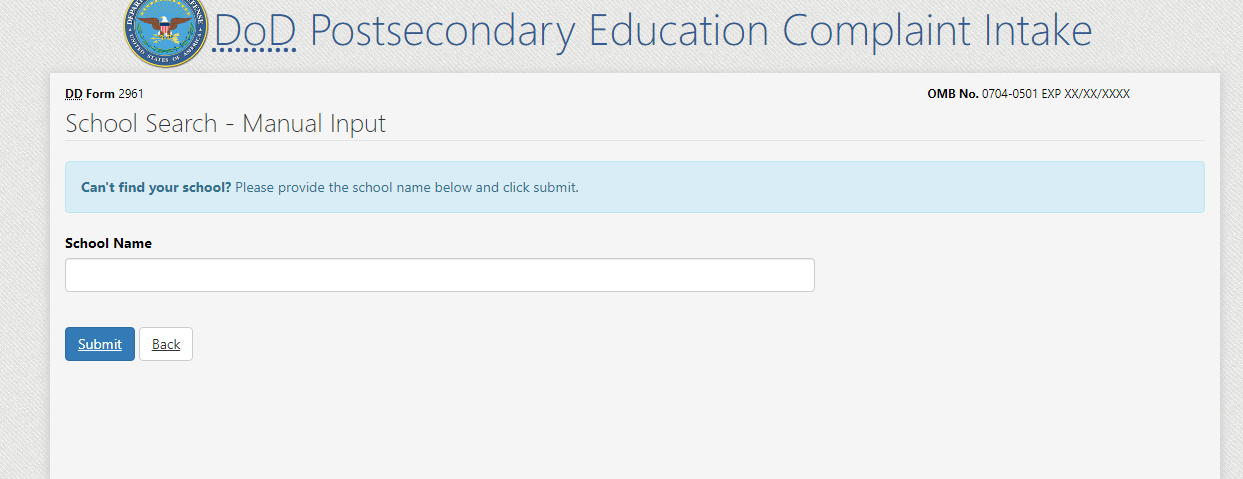Image resolution: width=1243 pixels, height=479 pixels.
Task: Click the form number 2961
Action: [x=131, y=94]
